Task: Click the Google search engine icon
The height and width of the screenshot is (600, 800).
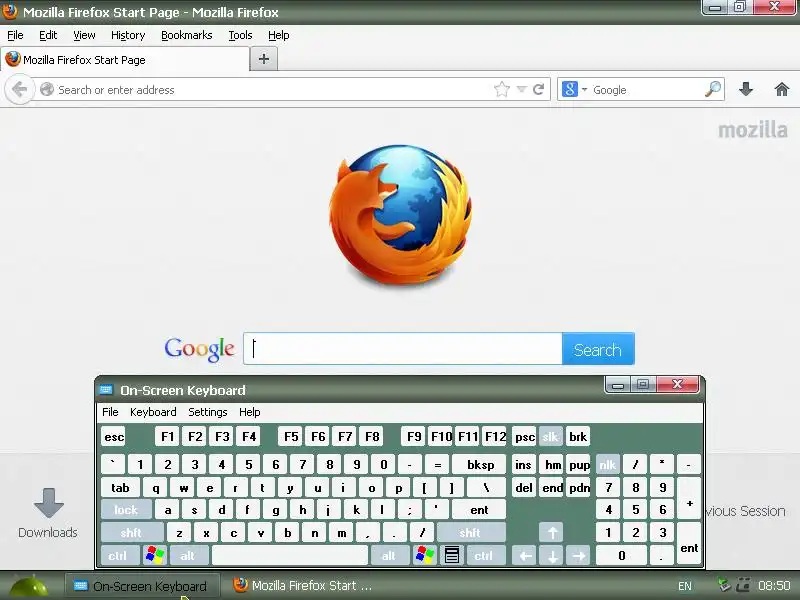Action: [569, 89]
